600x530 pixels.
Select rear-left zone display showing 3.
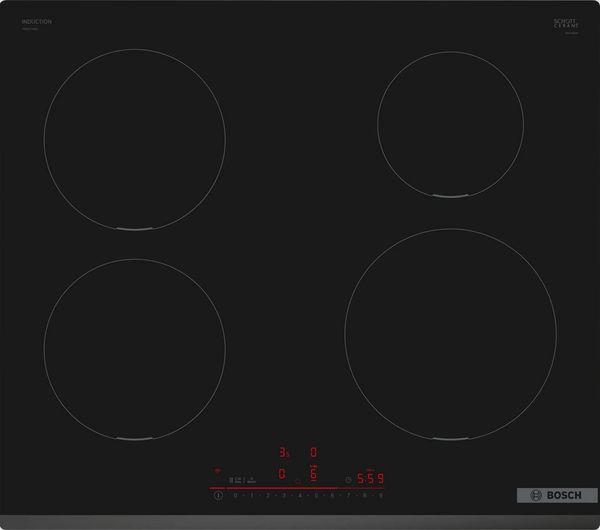tap(284, 453)
